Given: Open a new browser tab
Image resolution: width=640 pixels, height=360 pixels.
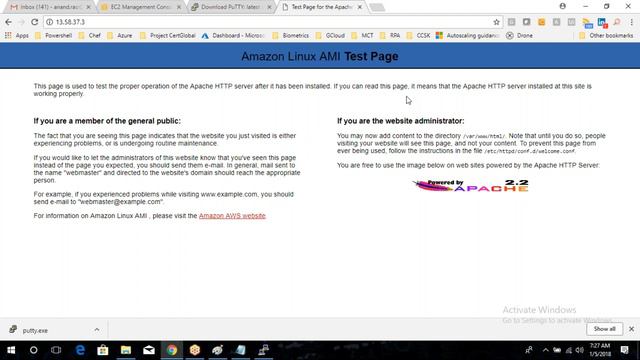Looking at the screenshot, I should coord(377,7).
